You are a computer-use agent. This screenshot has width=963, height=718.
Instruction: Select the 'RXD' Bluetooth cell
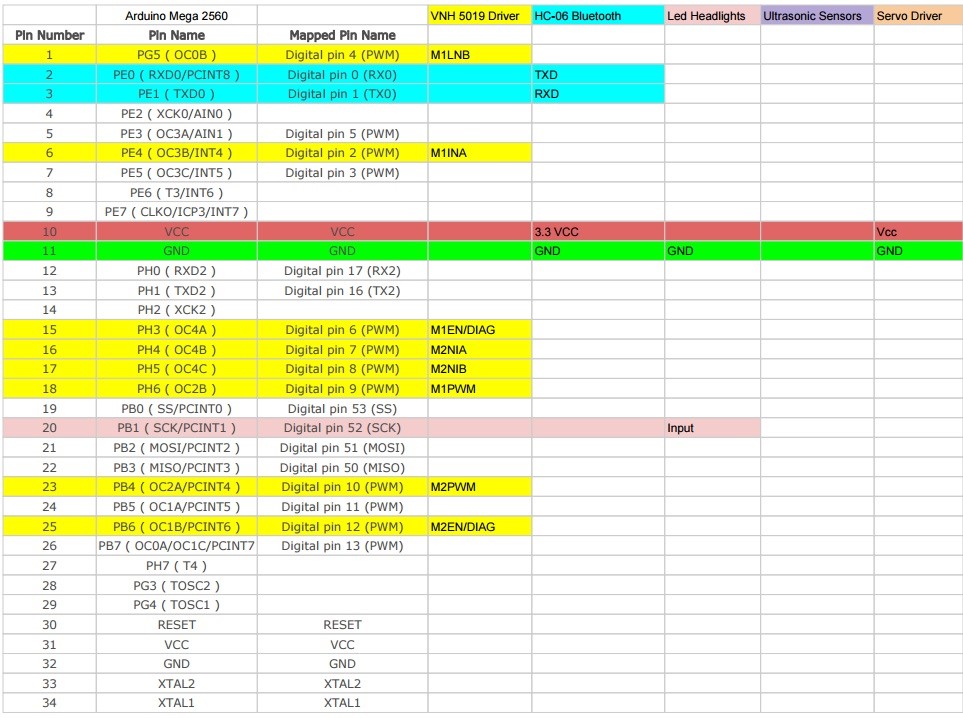click(598, 94)
